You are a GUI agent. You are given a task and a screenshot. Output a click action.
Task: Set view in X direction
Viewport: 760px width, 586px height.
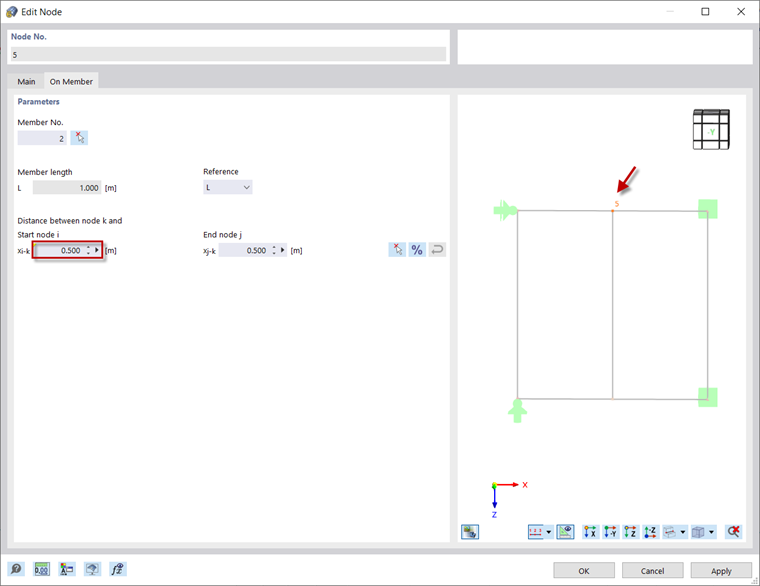click(590, 532)
